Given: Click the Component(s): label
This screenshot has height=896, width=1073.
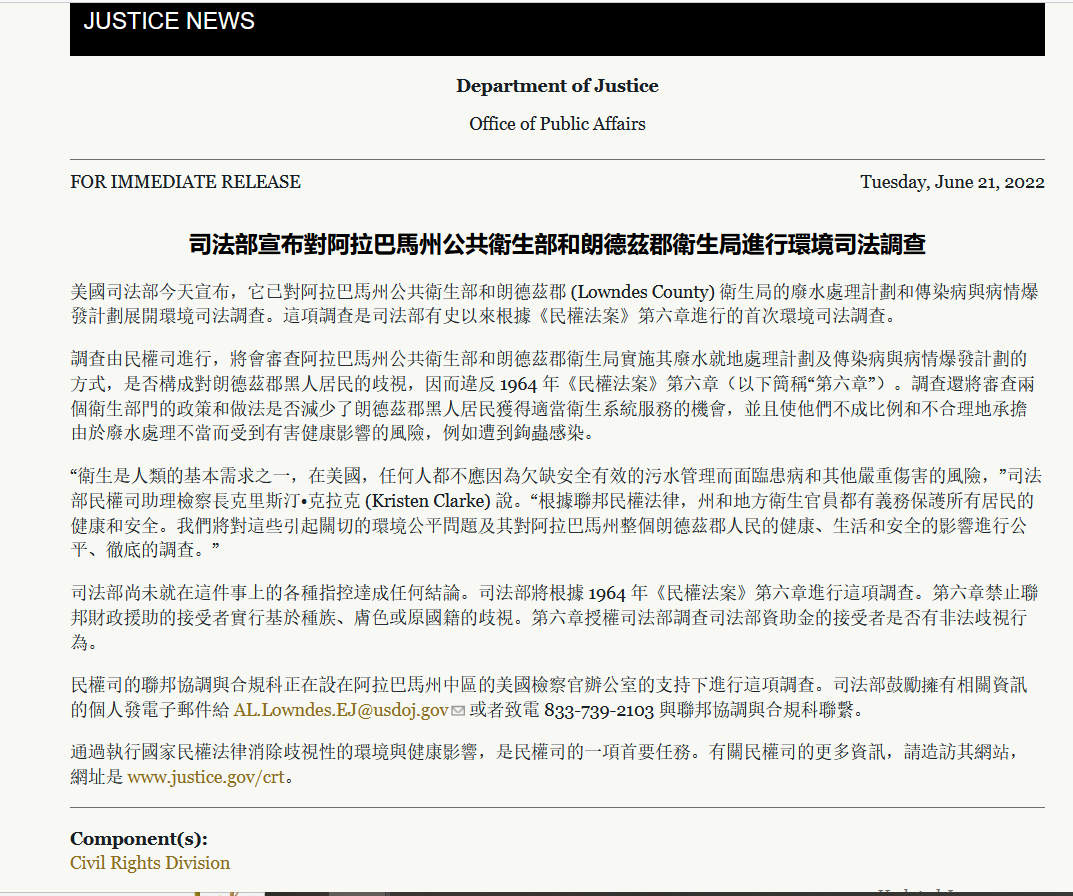Looking at the screenshot, I should click(139, 839).
